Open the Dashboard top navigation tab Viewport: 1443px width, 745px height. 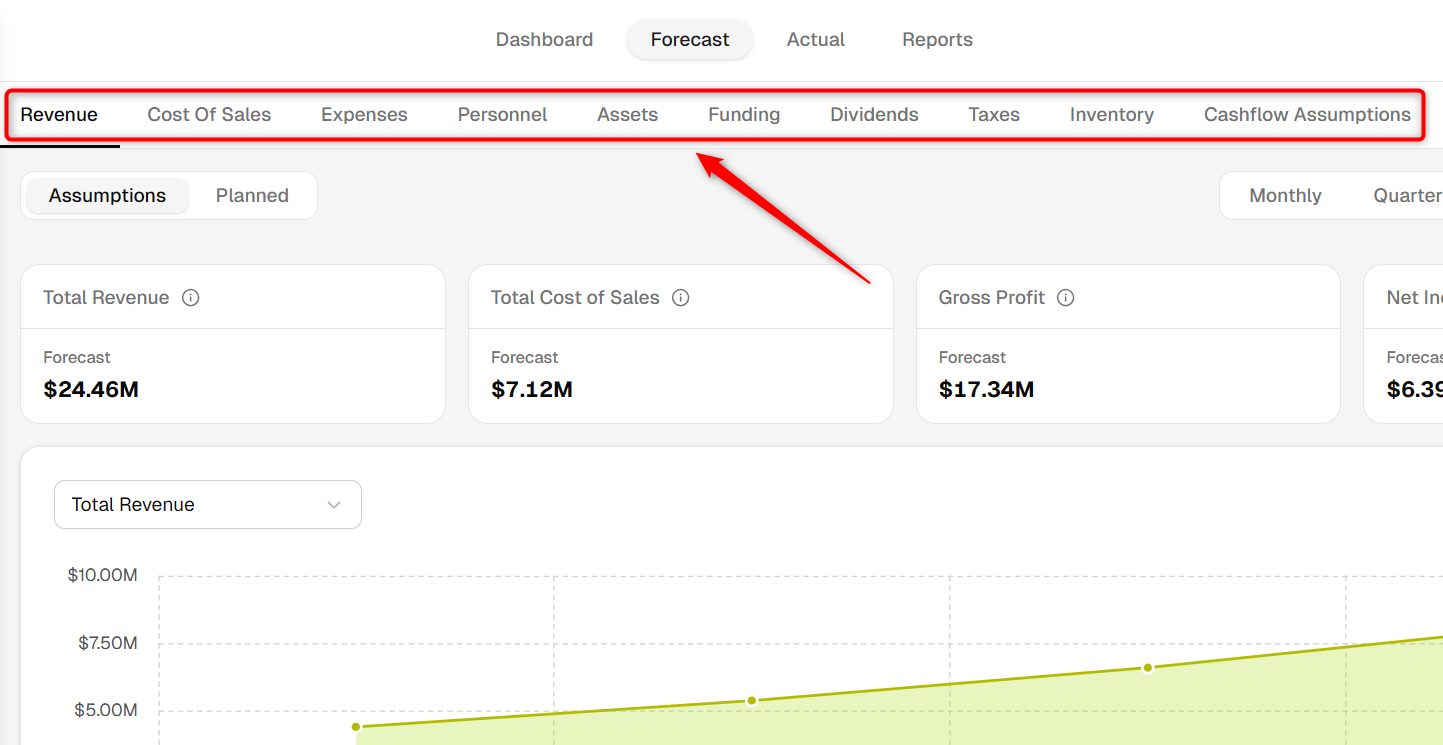[544, 40]
